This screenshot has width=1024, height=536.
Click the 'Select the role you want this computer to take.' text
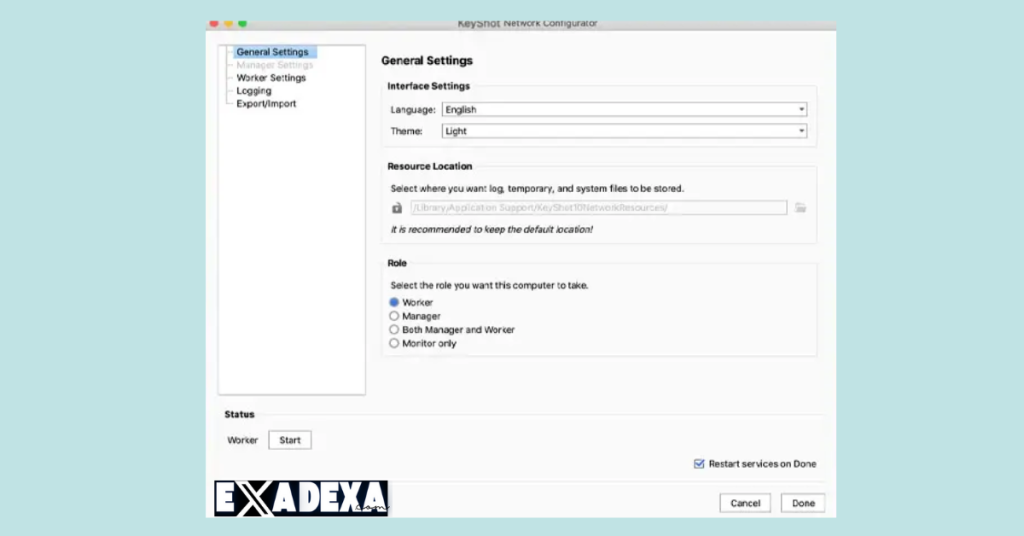click(x=489, y=285)
